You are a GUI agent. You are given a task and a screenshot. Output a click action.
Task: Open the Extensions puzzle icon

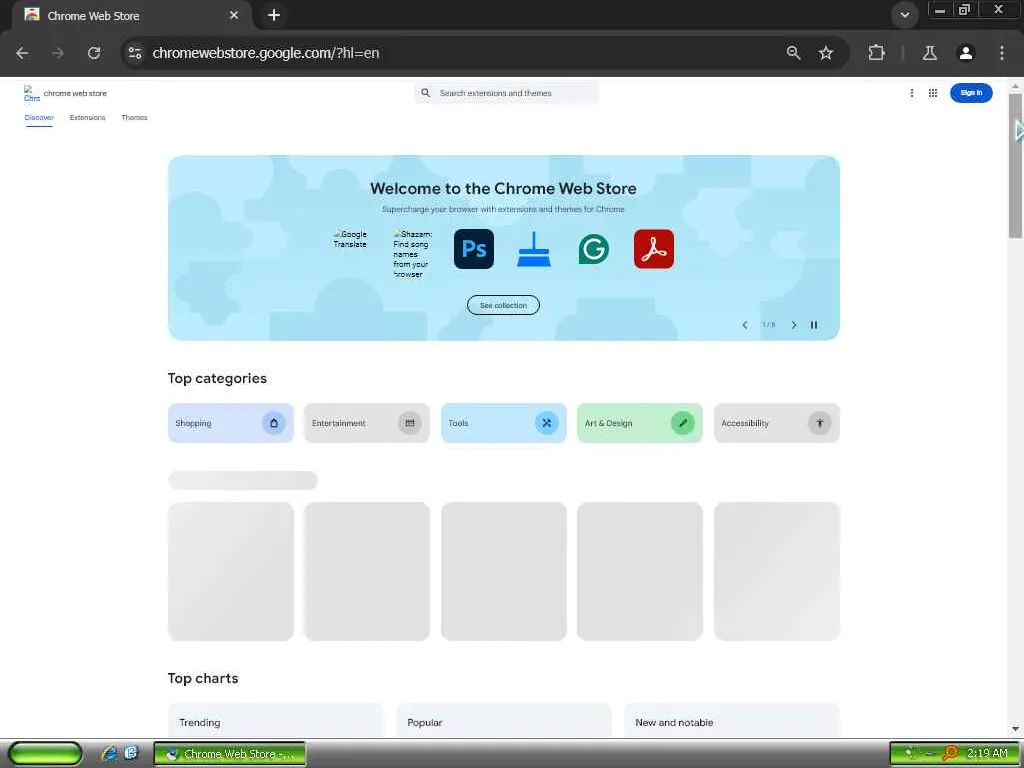pos(876,53)
